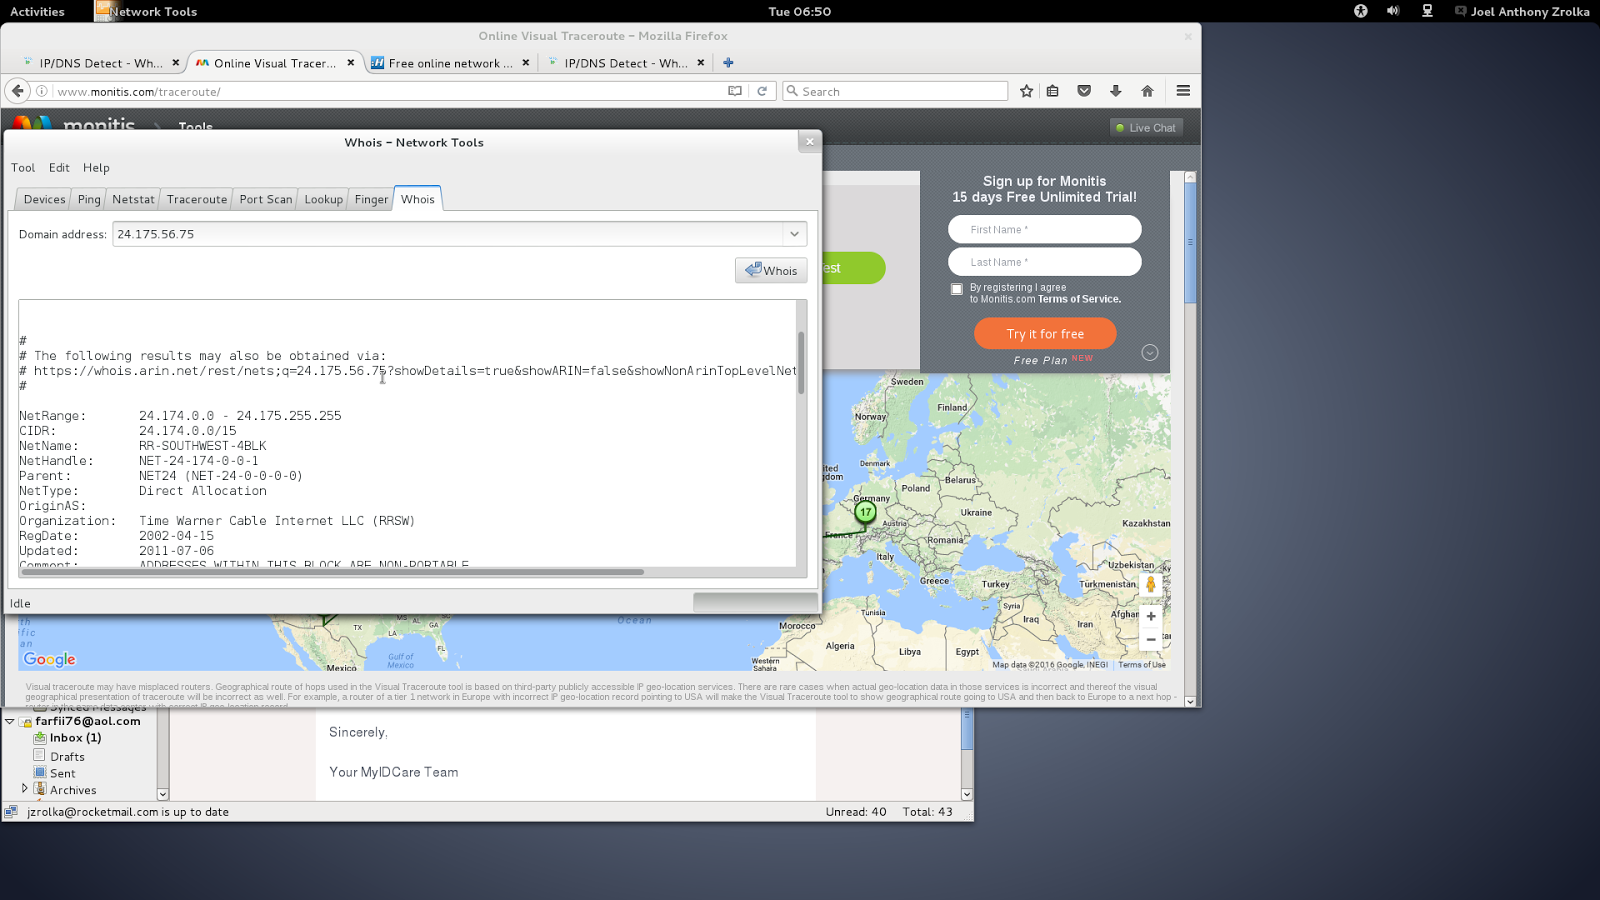1600x900 pixels.
Task: Select the Street View pegman icon
Action: tap(1151, 584)
